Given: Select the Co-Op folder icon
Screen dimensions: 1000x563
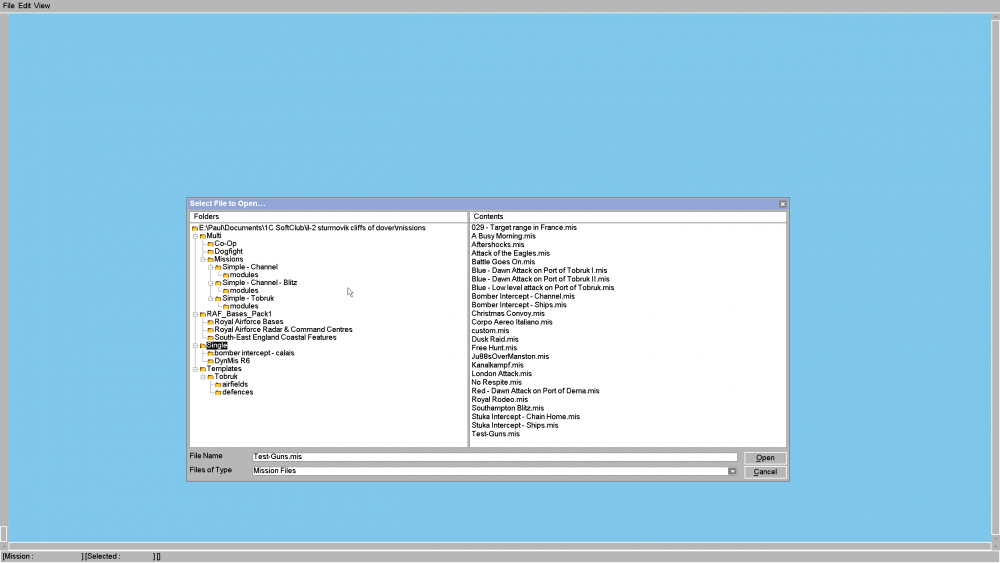Looking at the screenshot, I should [210, 244].
